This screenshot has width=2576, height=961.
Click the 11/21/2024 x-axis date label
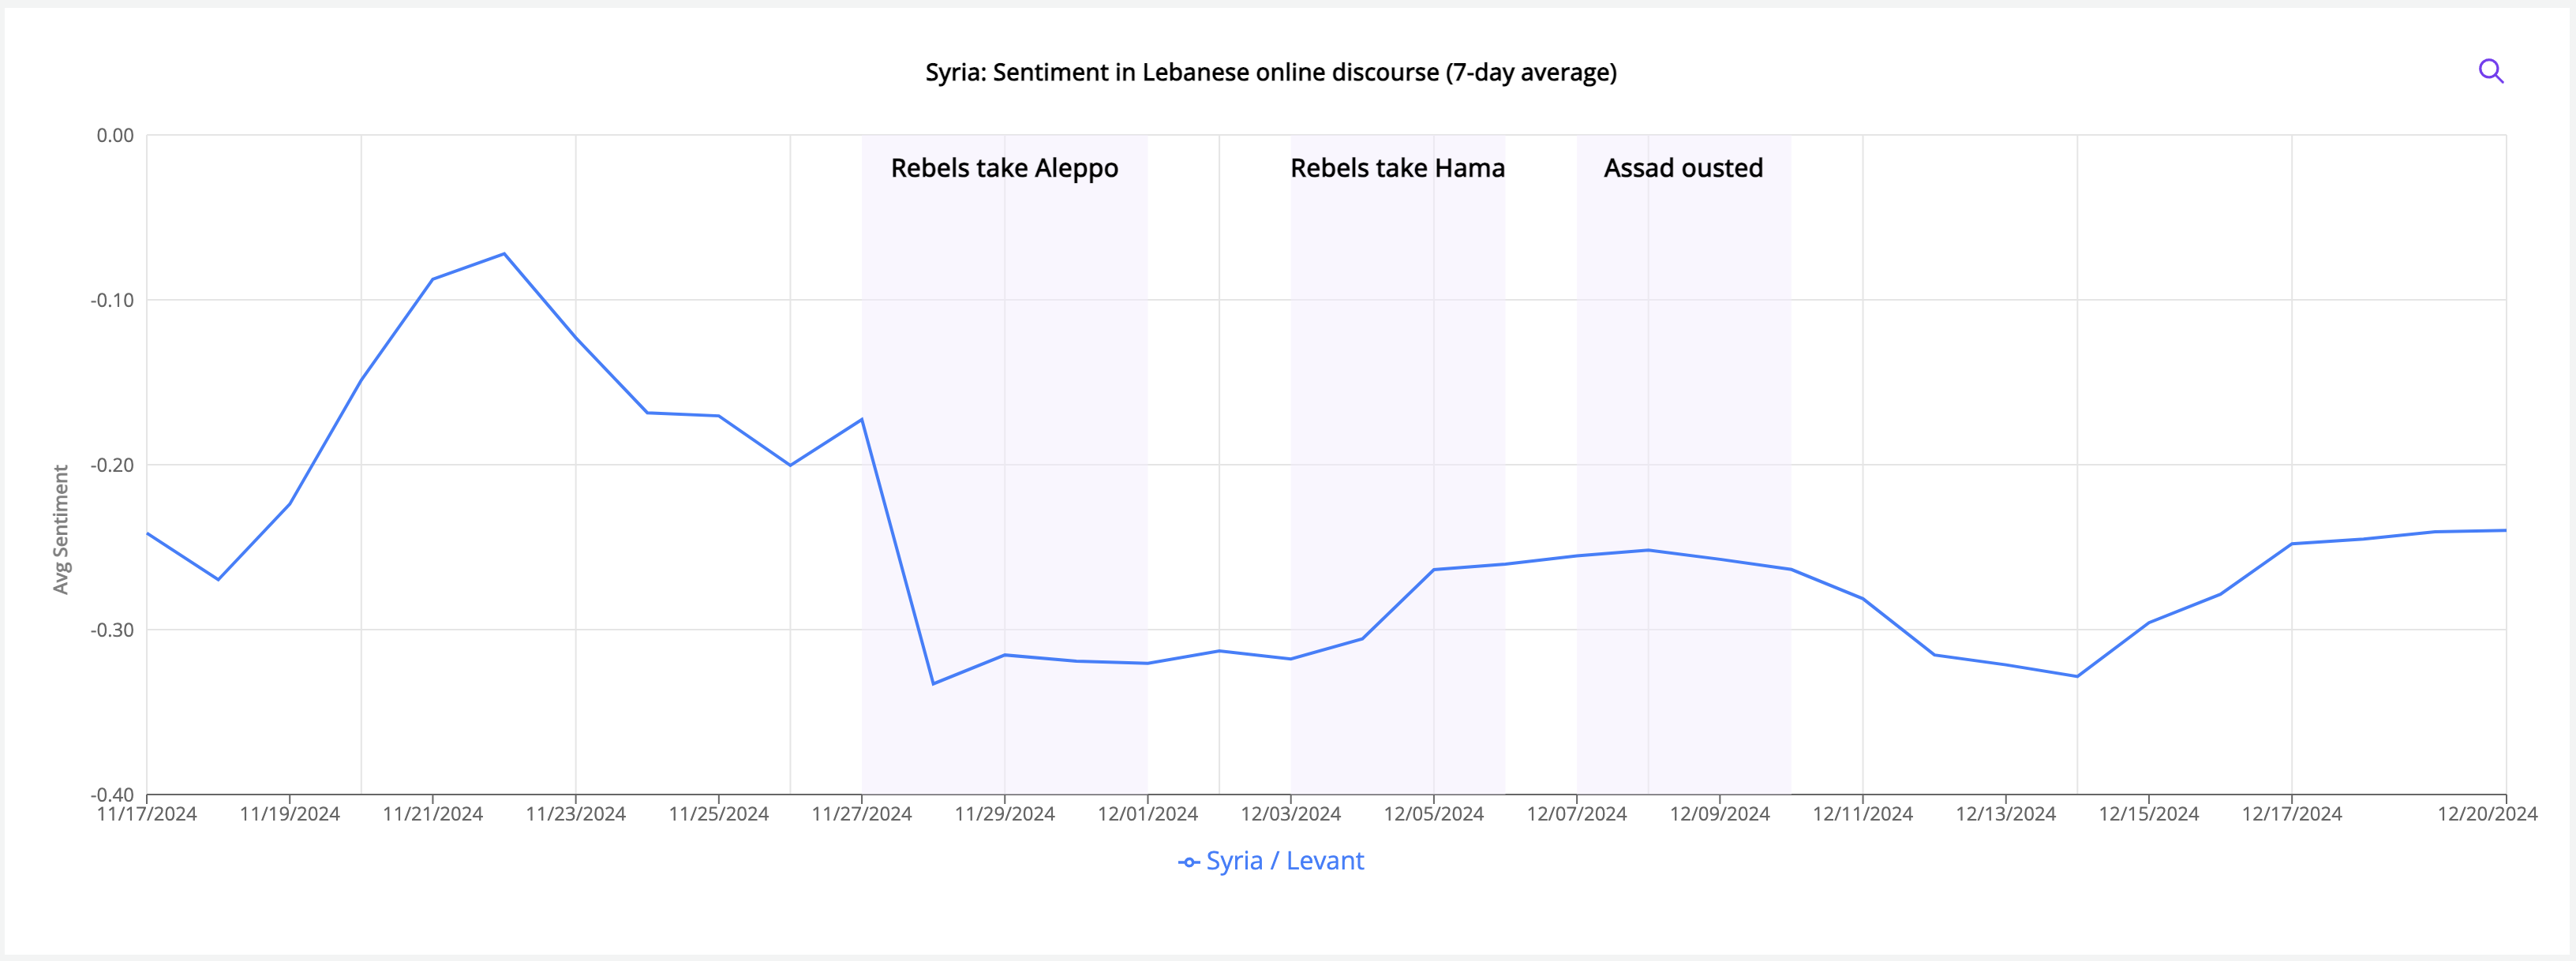coord(433,814)
